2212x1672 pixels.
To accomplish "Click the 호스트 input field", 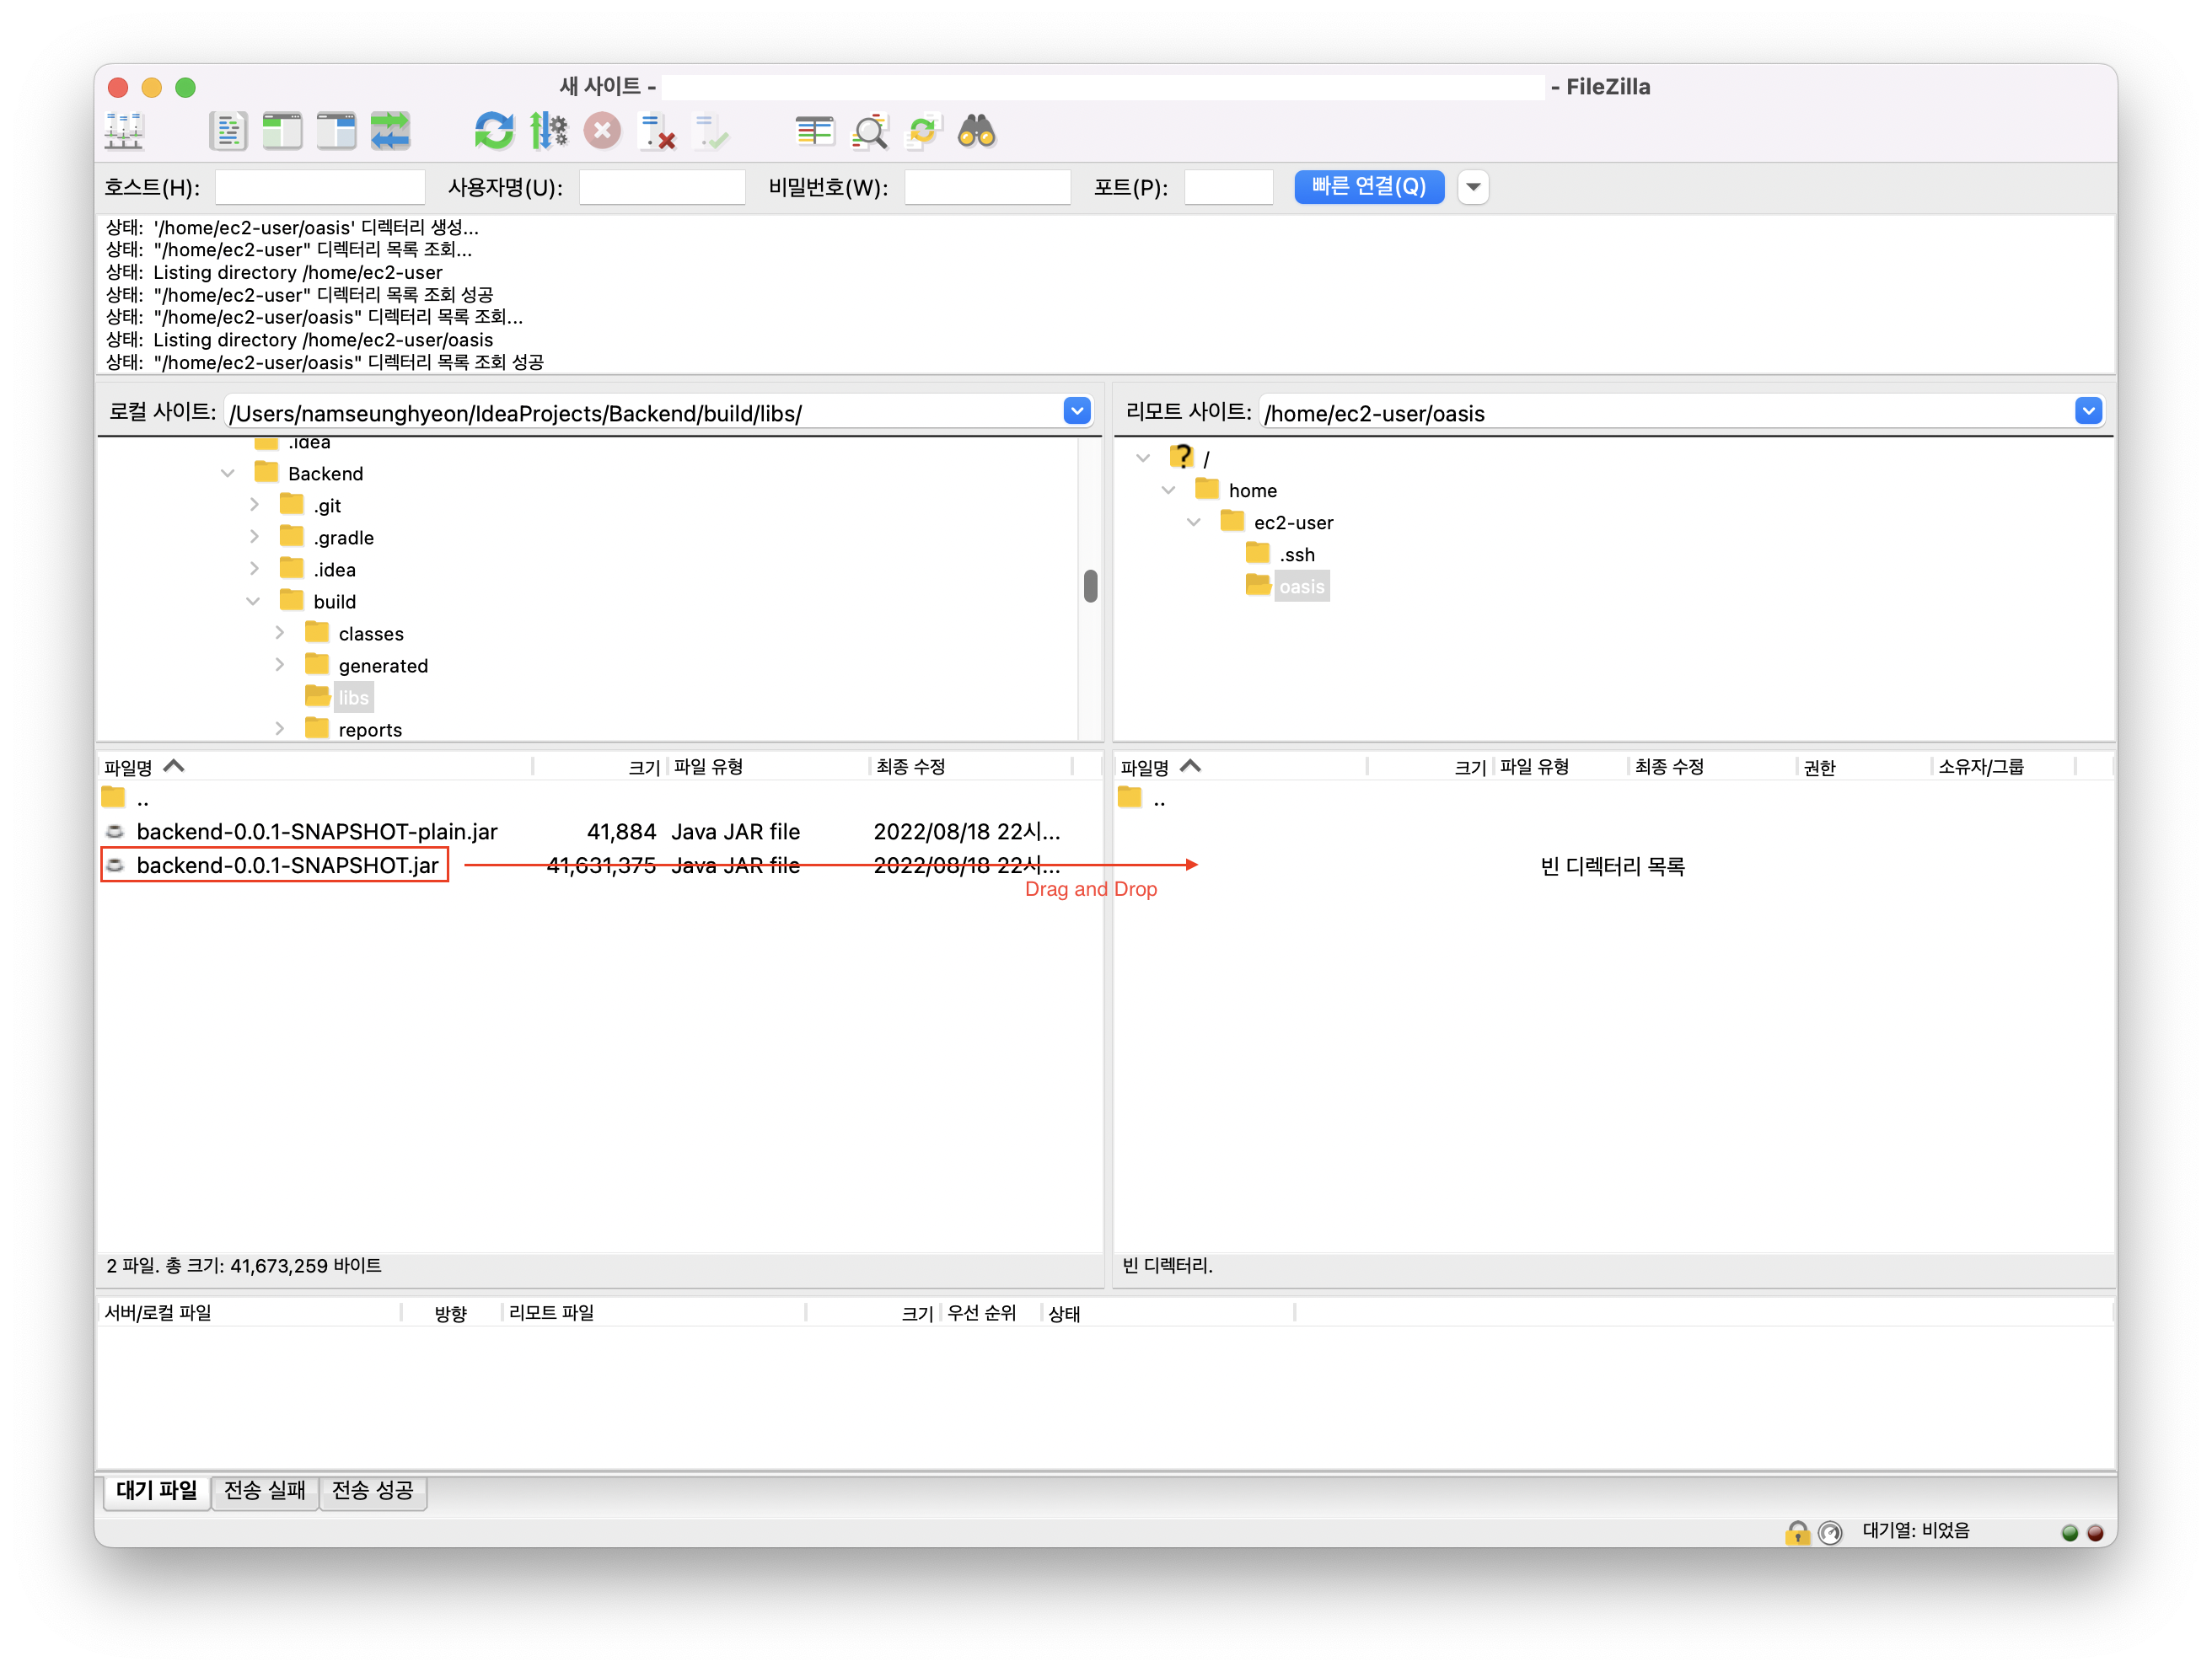I will pos(320,187).
